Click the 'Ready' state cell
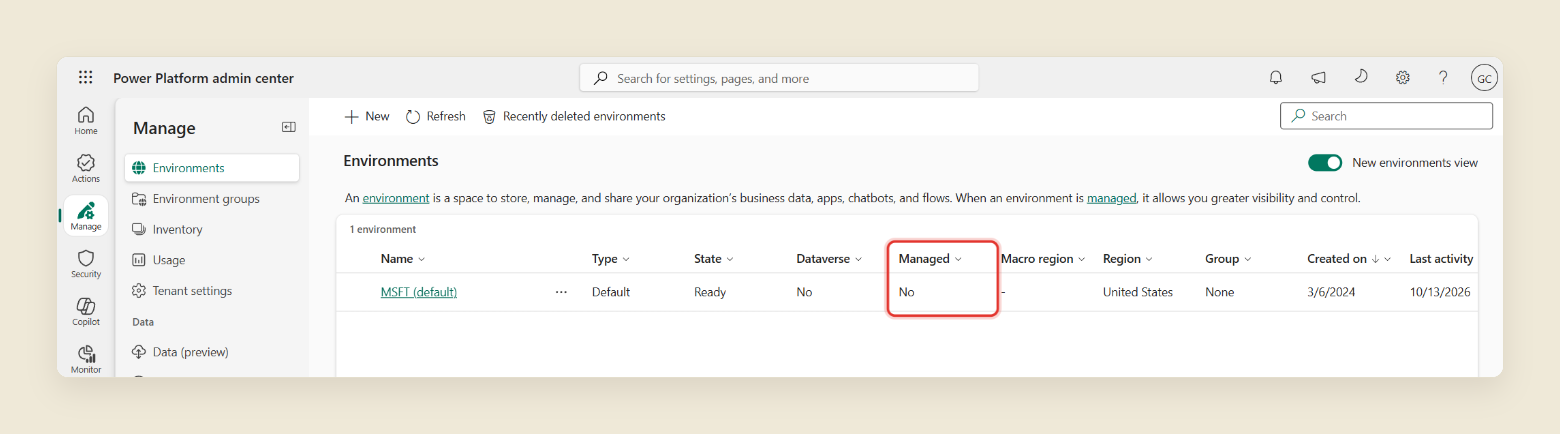 pos(710,292)
